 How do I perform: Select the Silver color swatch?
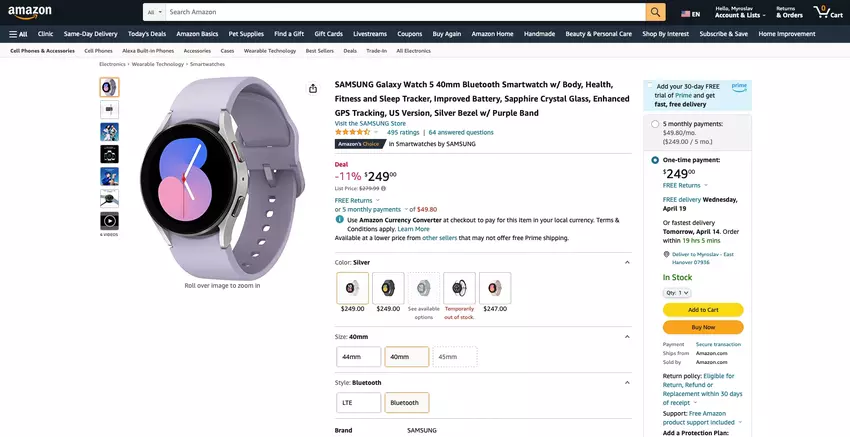tap(352, 288)
